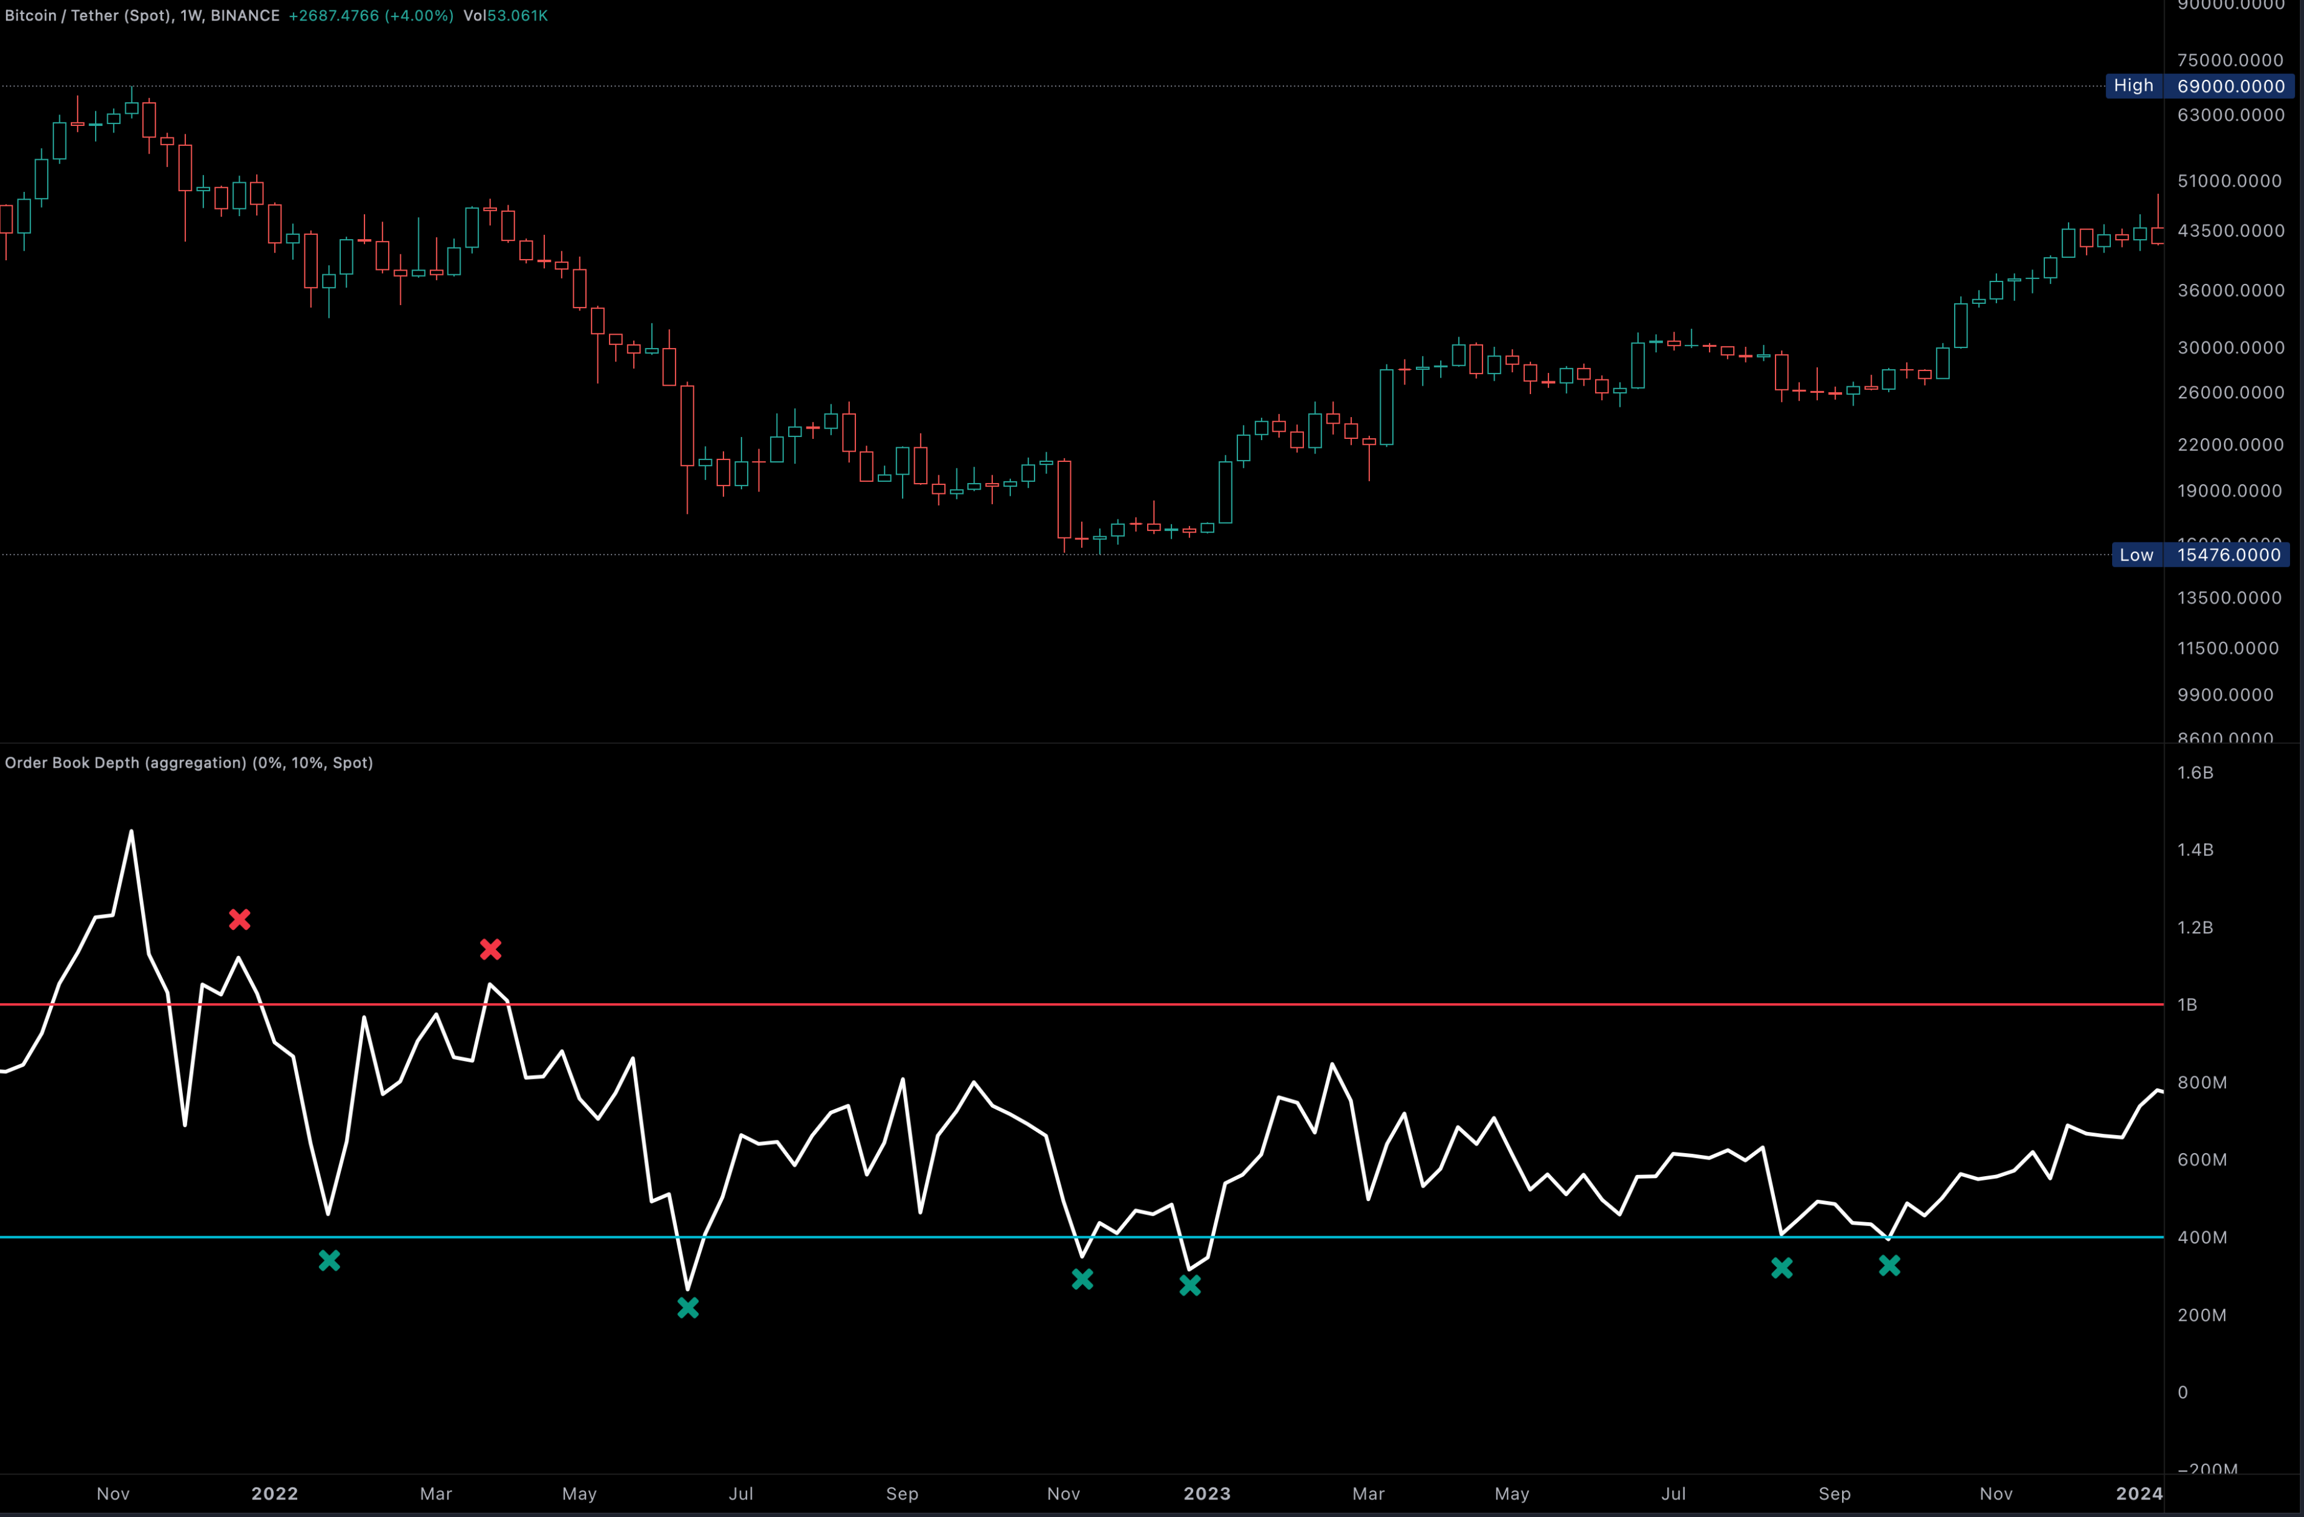This screenshot has height=1517, width=2304.
Task: Click the +2687.4766 (+4.00%) price change label
Action: point(370,16)
